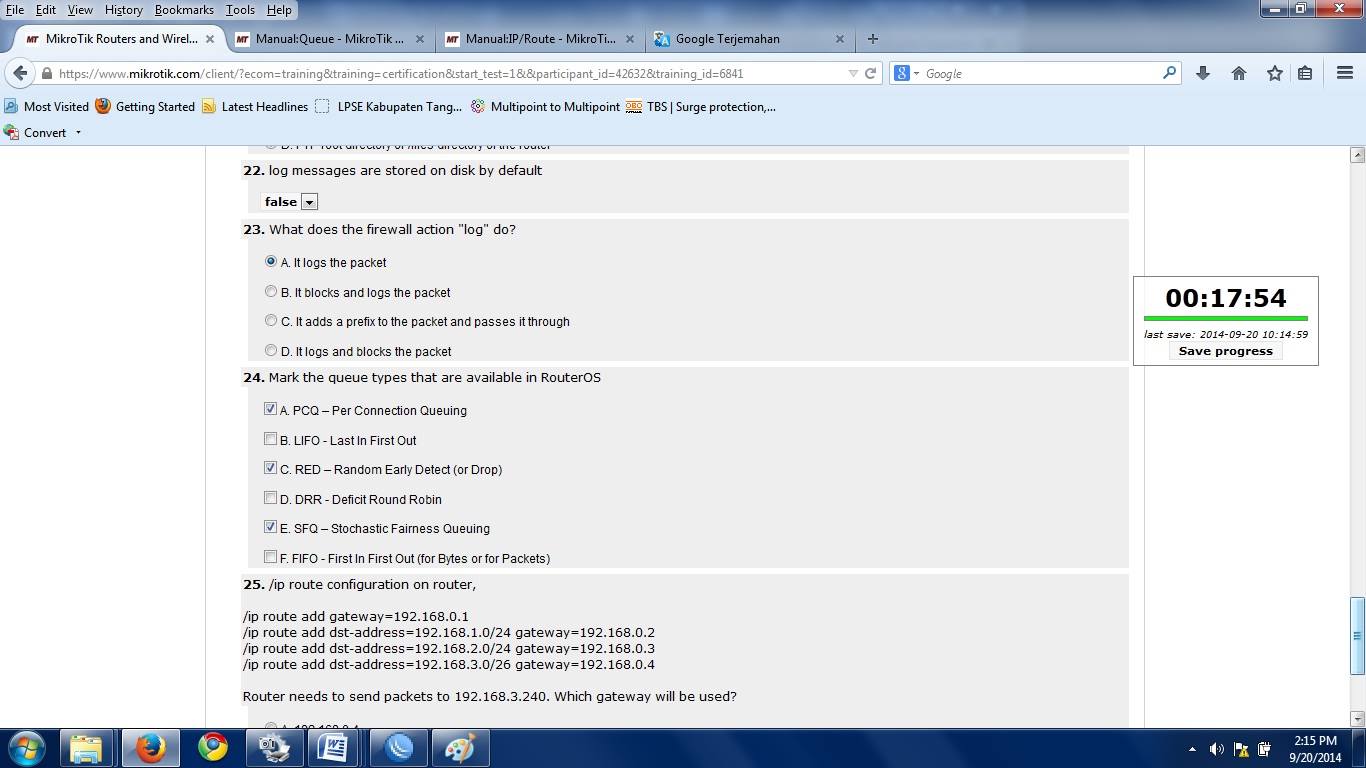Viewport: 1366px width, 768px height.
Task: Go to the Firefox home page
Action: point(1239,73)
